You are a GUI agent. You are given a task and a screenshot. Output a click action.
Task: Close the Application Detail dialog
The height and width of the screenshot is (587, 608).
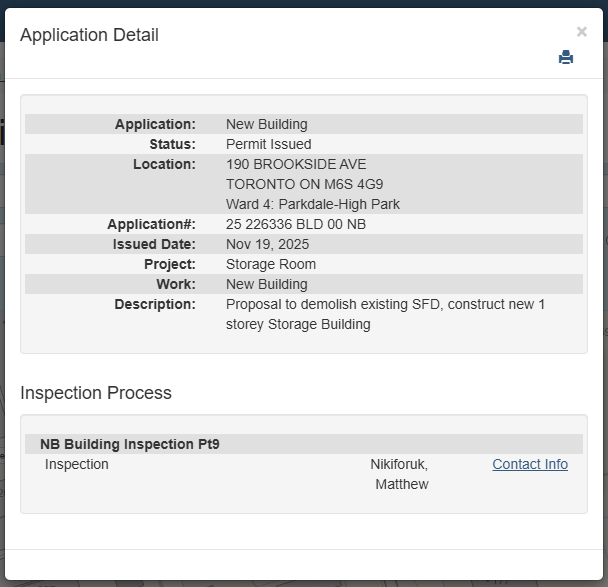point(582,32)
